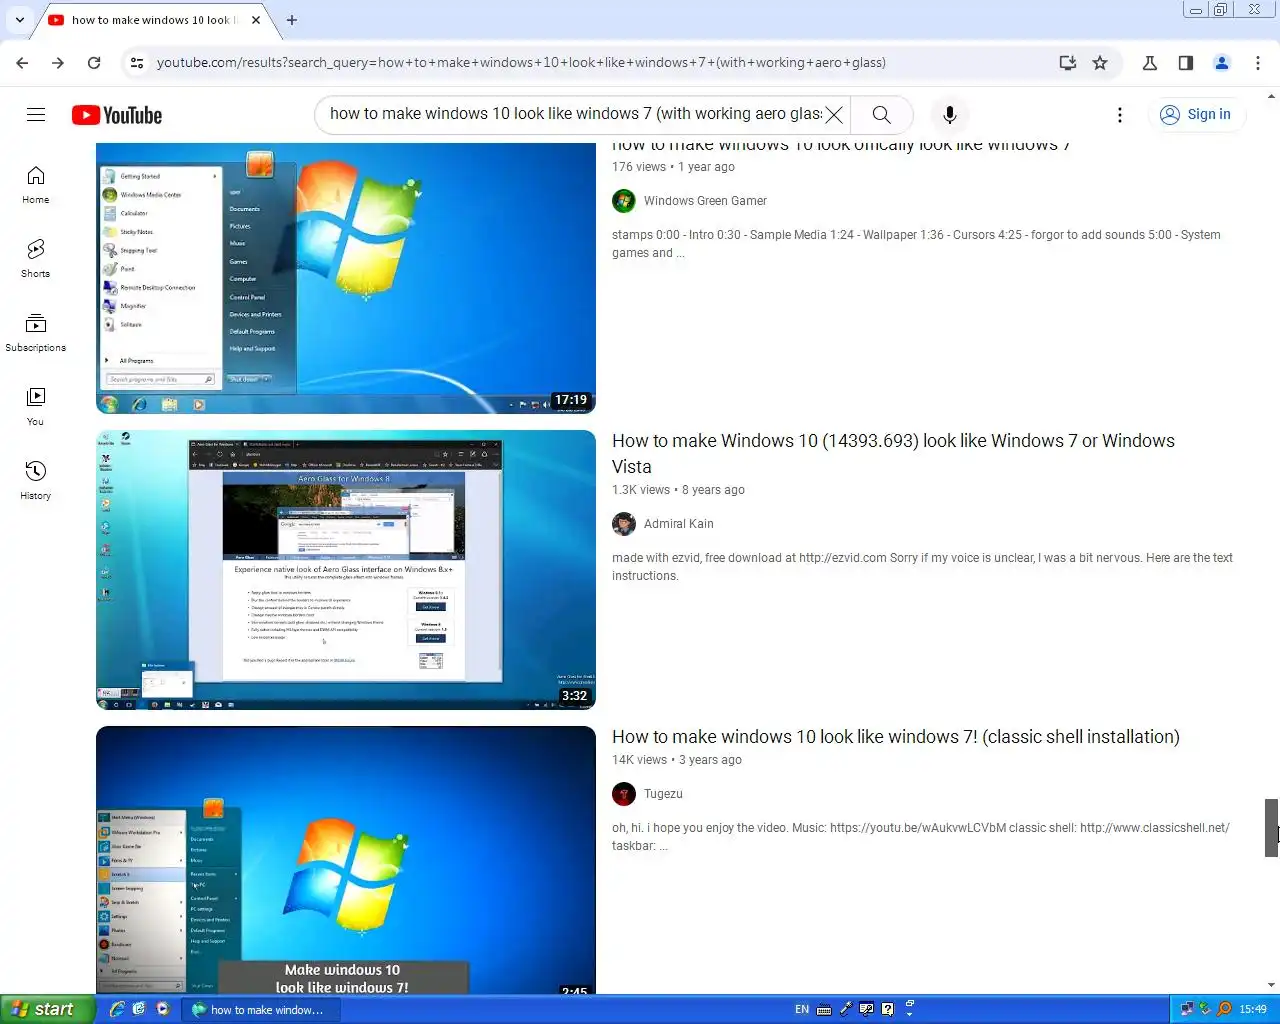1280x1024 pixels.
Task: Close the 'how to make windows 10' tab
Action: (x=256, y=20)
